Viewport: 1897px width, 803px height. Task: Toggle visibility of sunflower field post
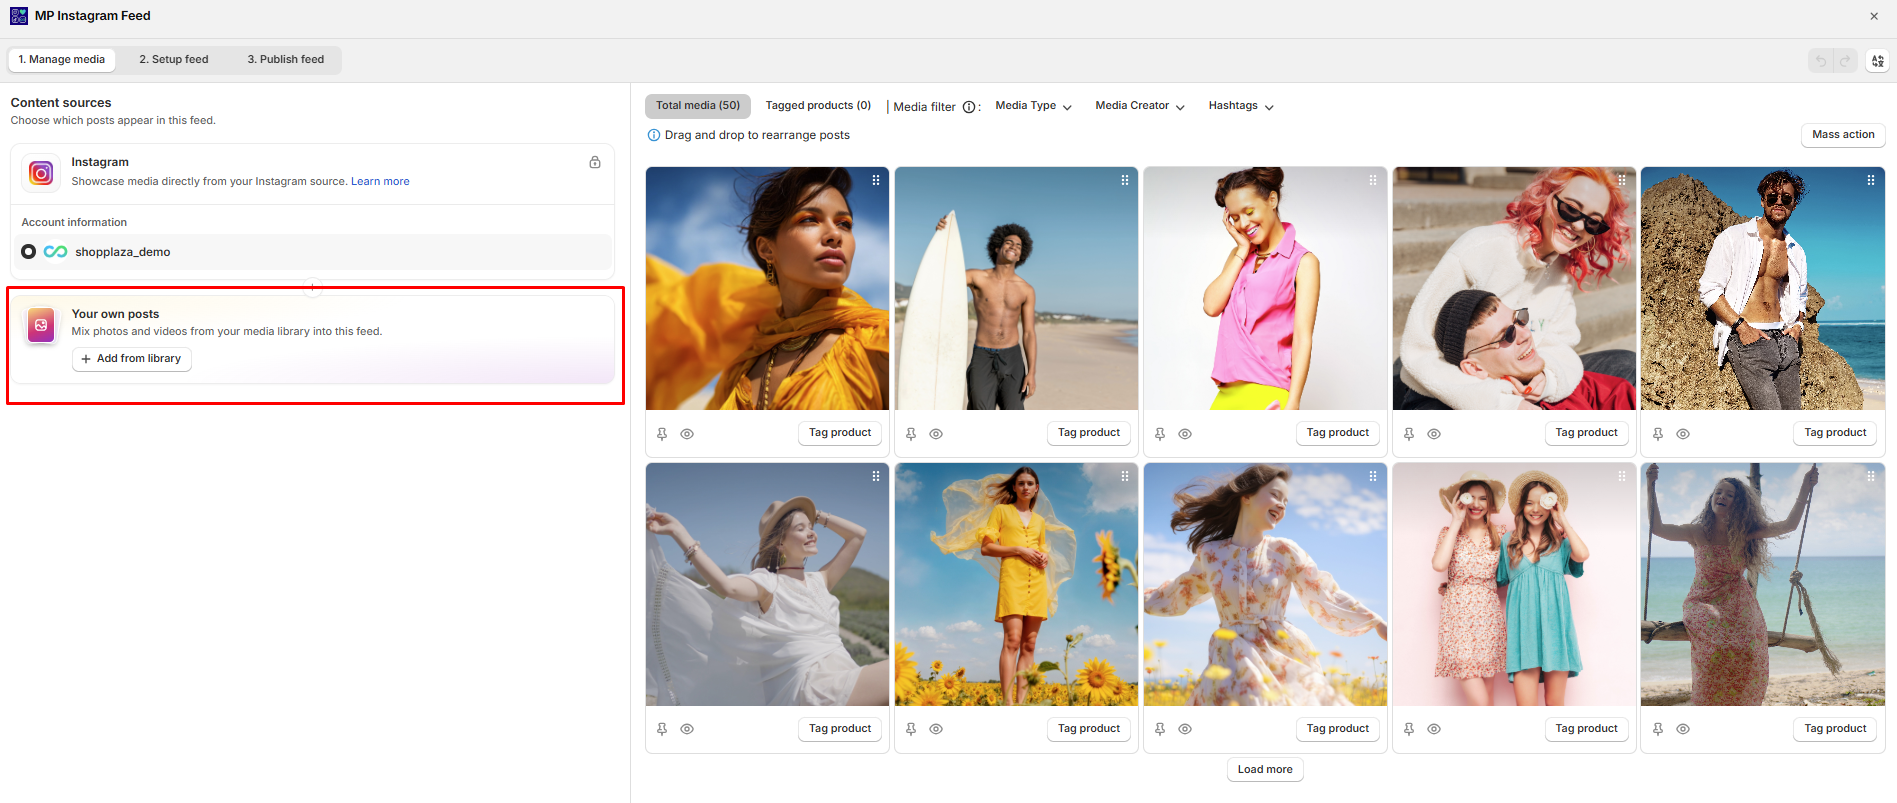pyautogui.click(x=936, y=729)
